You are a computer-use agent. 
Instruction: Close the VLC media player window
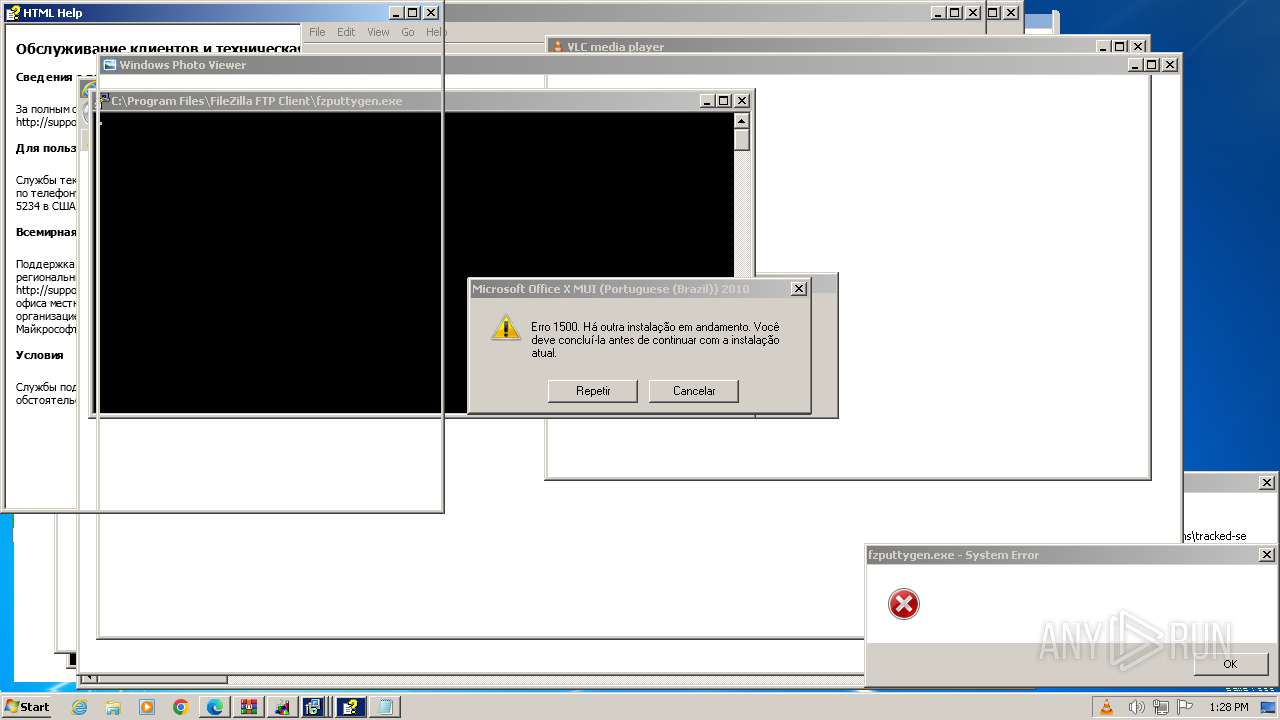1137,47
